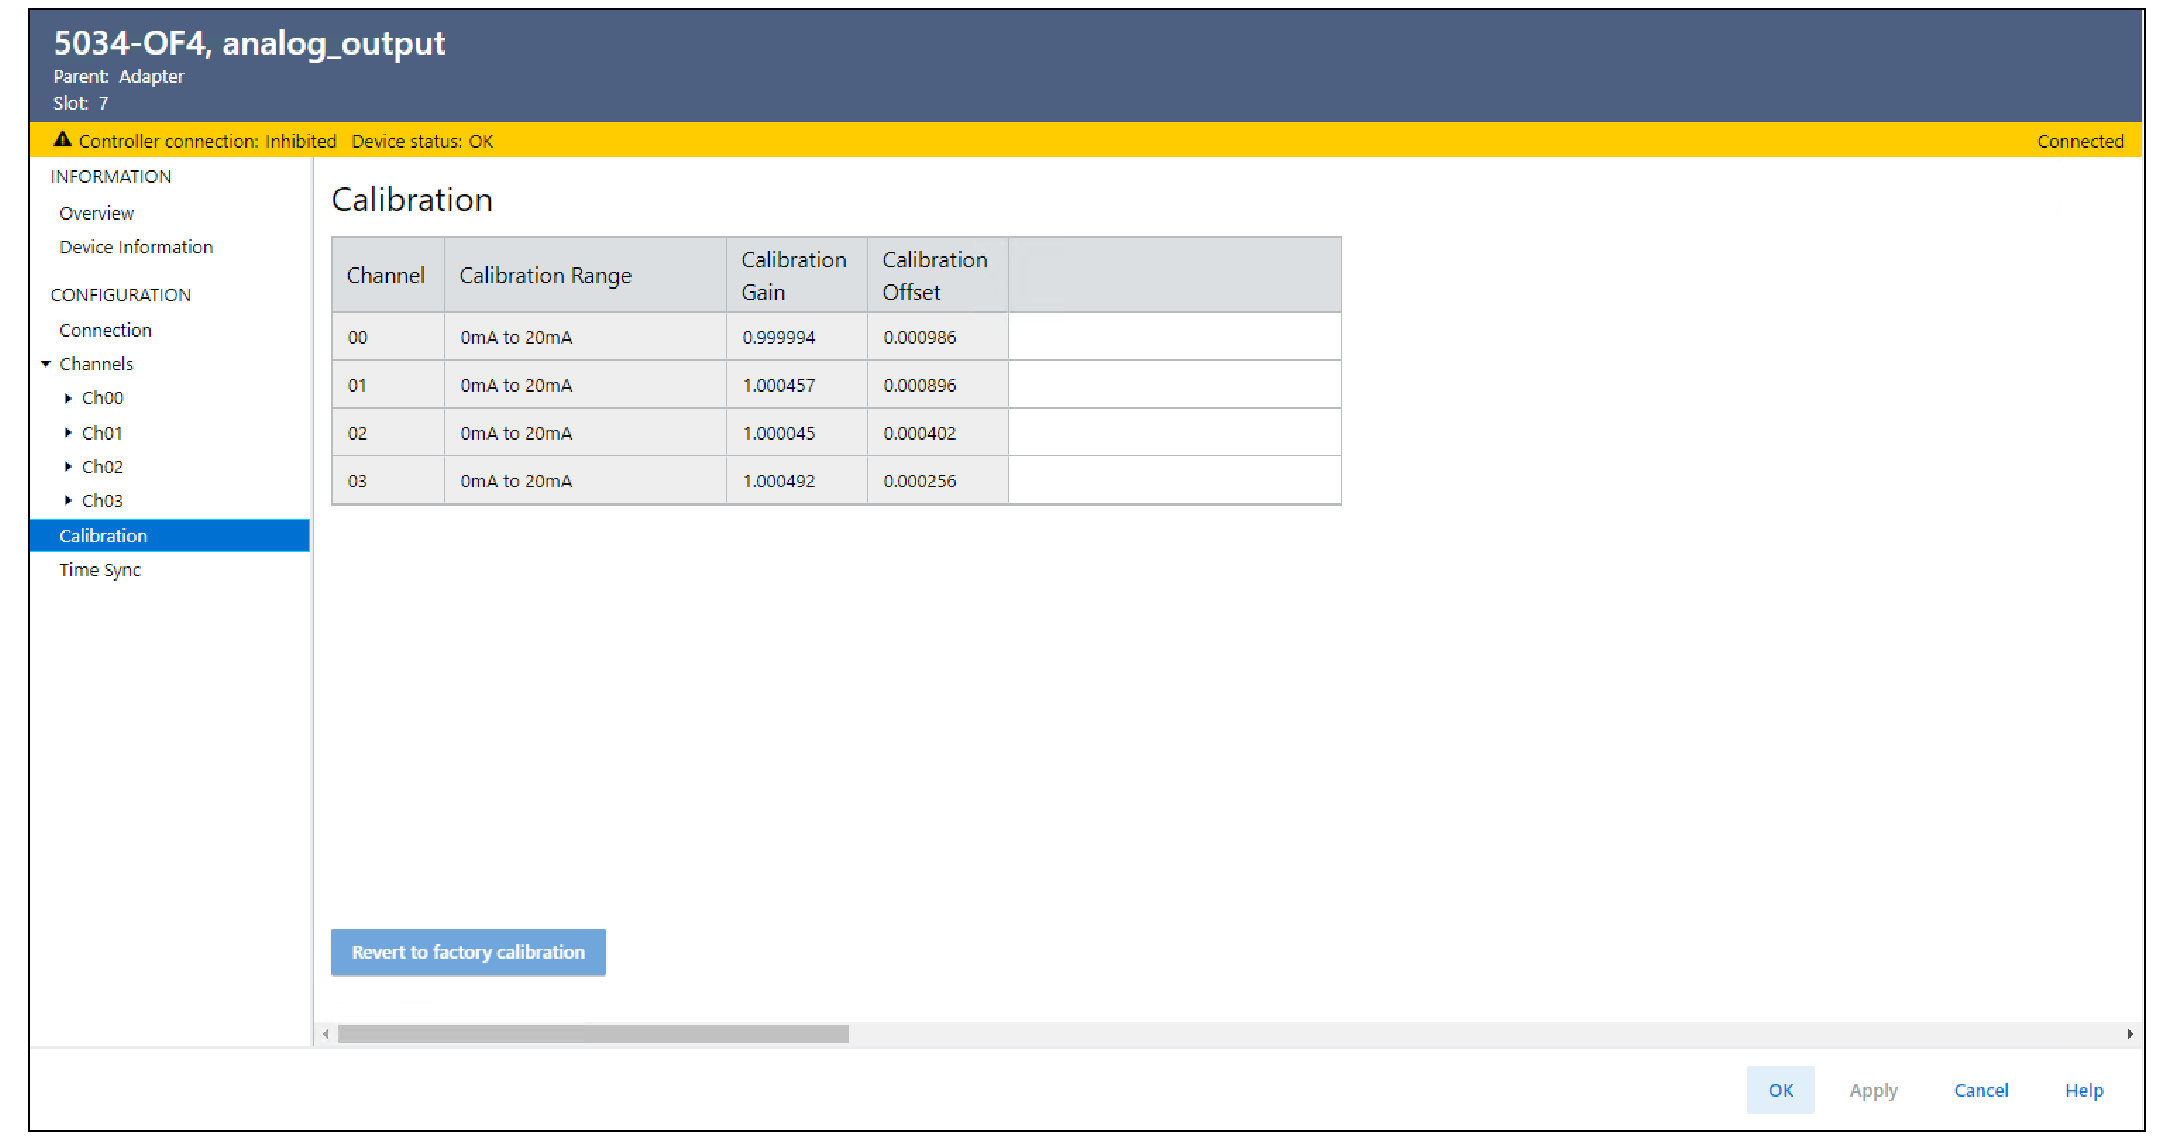Expand the Ch02 channel node
Viewport: 2171px width, 1145px height.
pos(68,467)
